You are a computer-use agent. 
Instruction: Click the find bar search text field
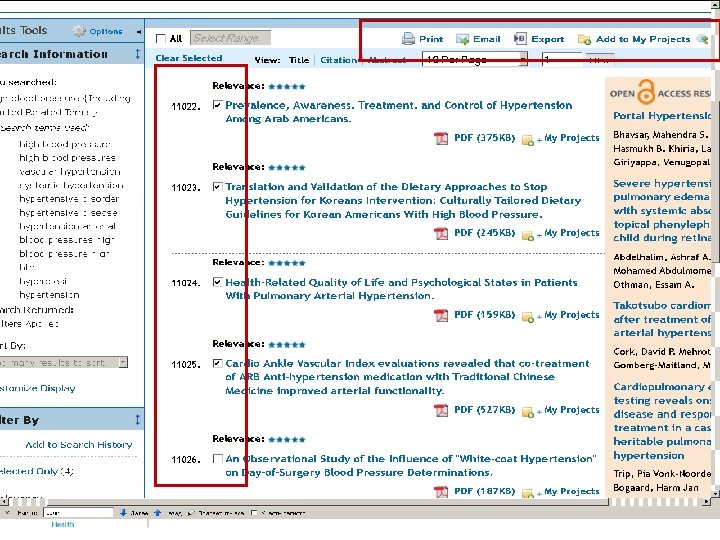tap(79, 512)
